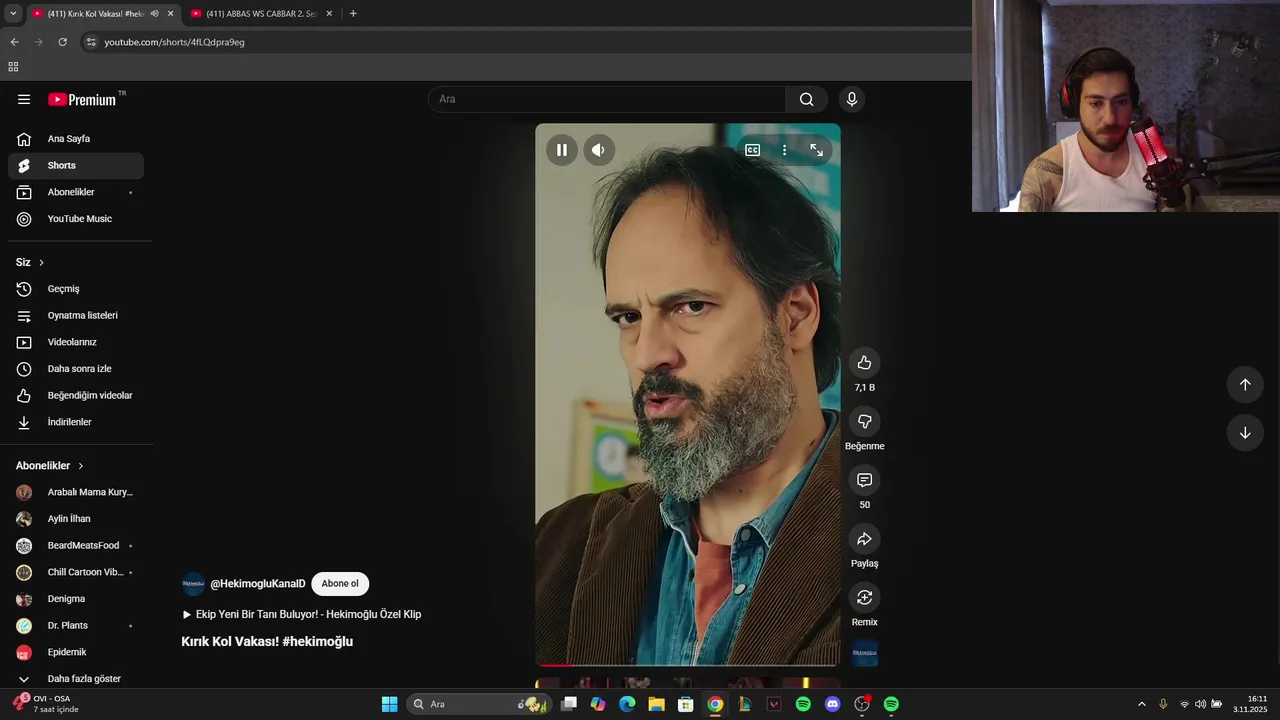Open the YouTube hamburger guide menu
The width and height of the screenshot is (1280, 720).
[x=24, y=99]
